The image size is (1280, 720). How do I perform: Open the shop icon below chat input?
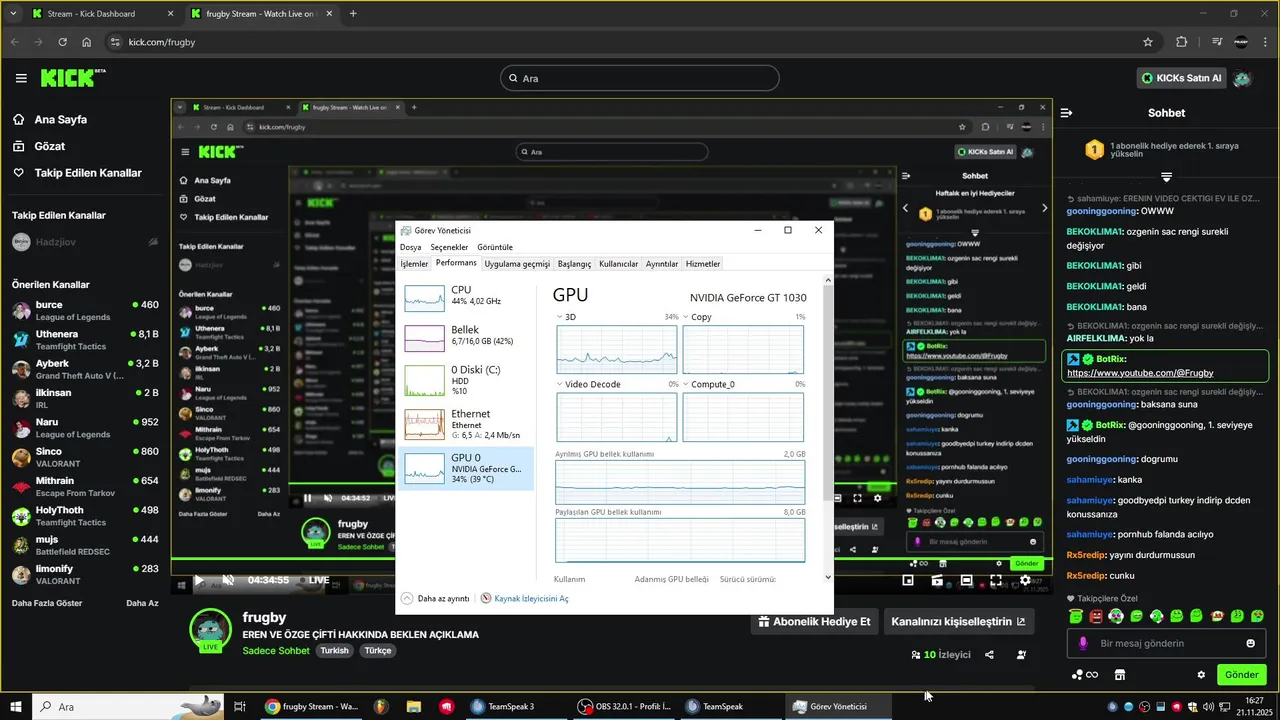coord(1120,675)
